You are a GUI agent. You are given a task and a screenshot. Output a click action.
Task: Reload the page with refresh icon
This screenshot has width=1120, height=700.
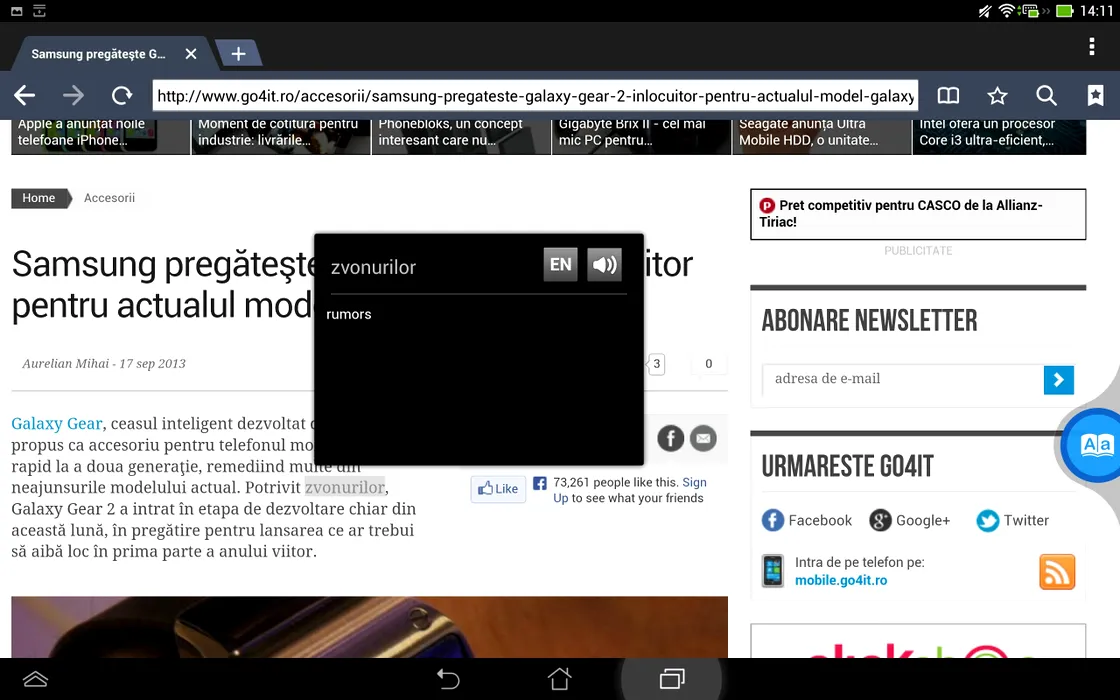tap(122, 96)
